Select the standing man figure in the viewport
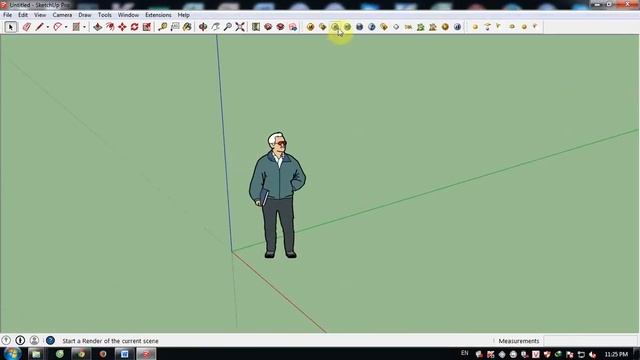The height and width of the screenshot is (360, 640). (277, 195)
